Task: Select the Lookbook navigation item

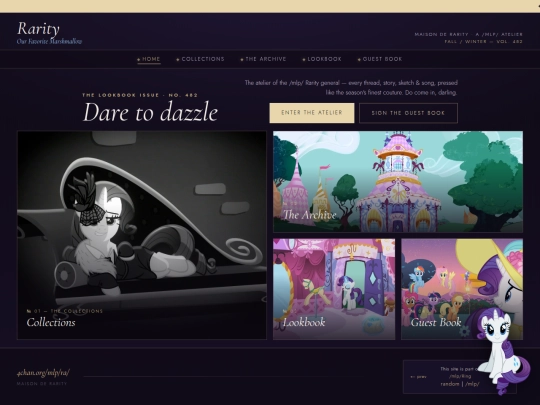Action: click(322, 59)
